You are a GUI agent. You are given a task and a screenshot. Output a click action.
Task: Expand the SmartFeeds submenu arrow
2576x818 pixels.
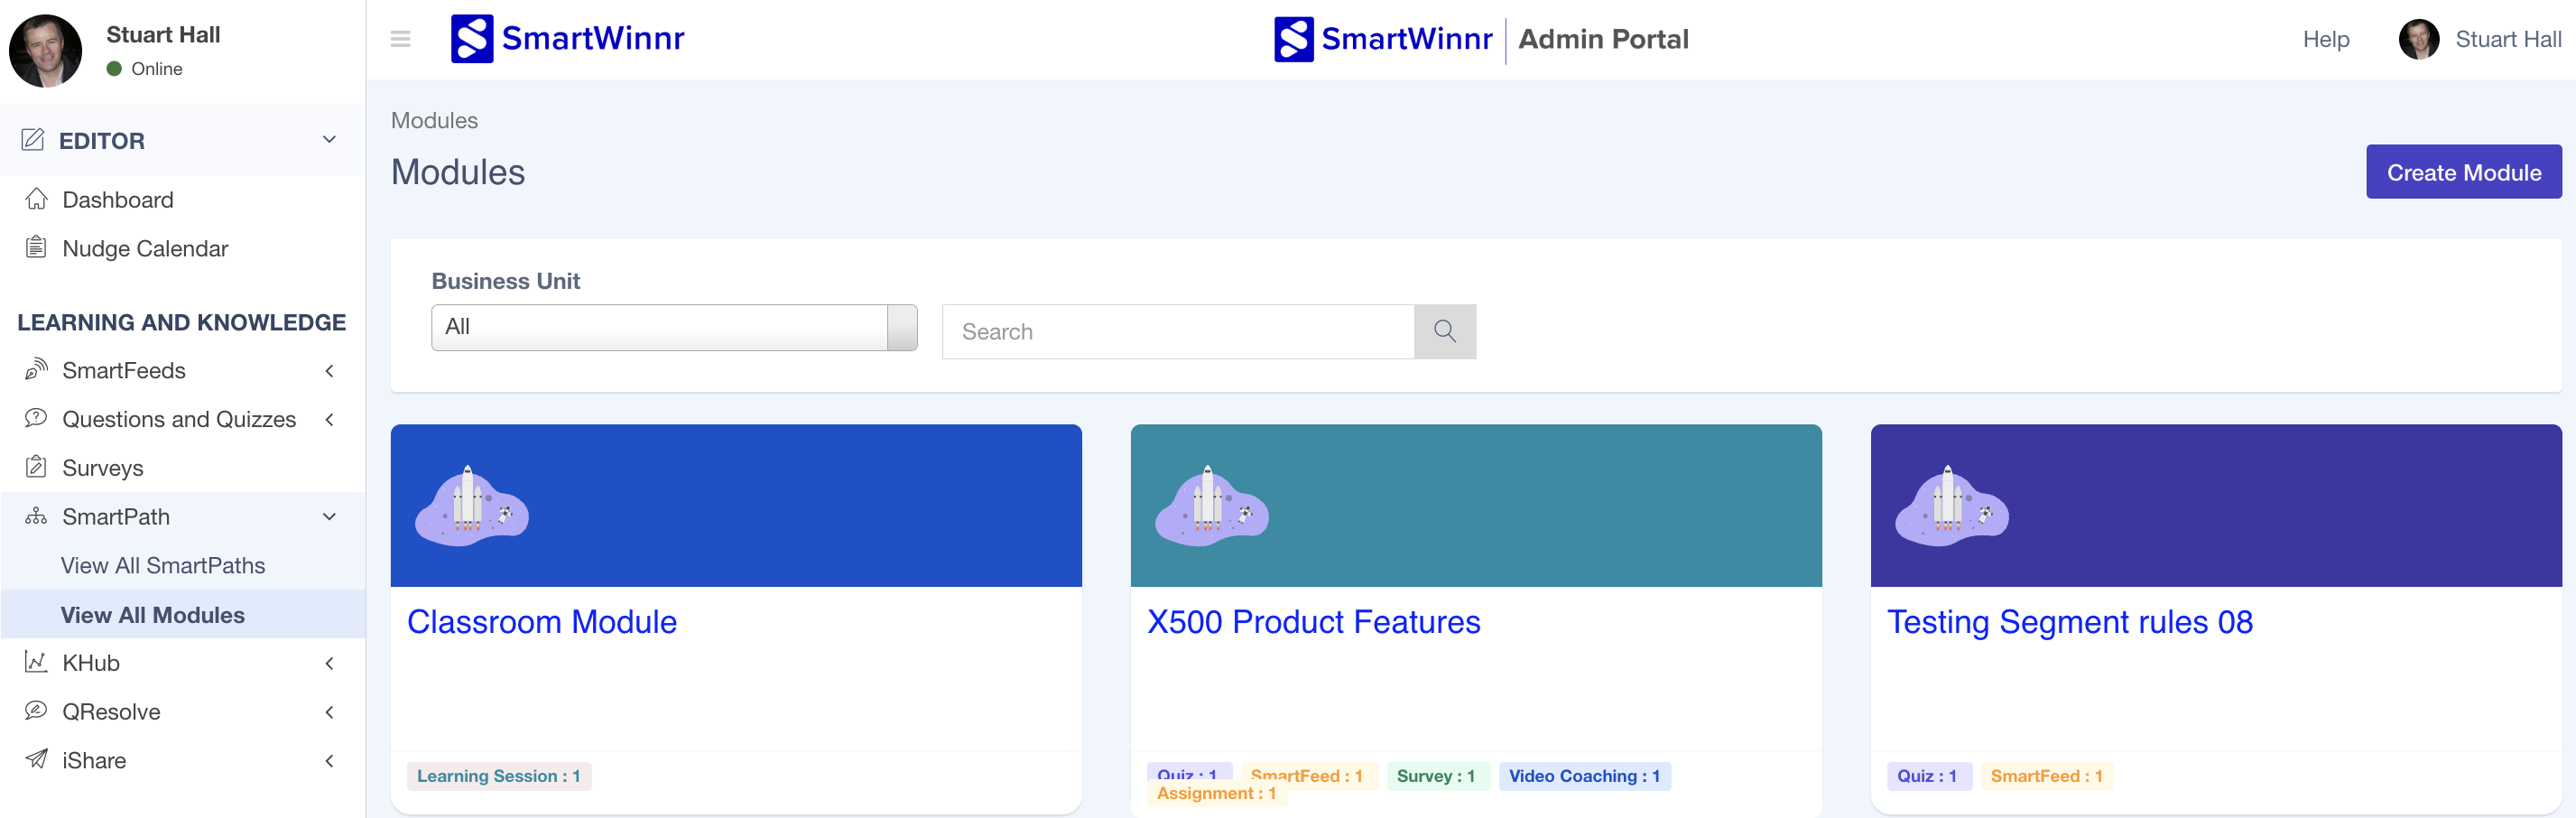tap(329, 371)
